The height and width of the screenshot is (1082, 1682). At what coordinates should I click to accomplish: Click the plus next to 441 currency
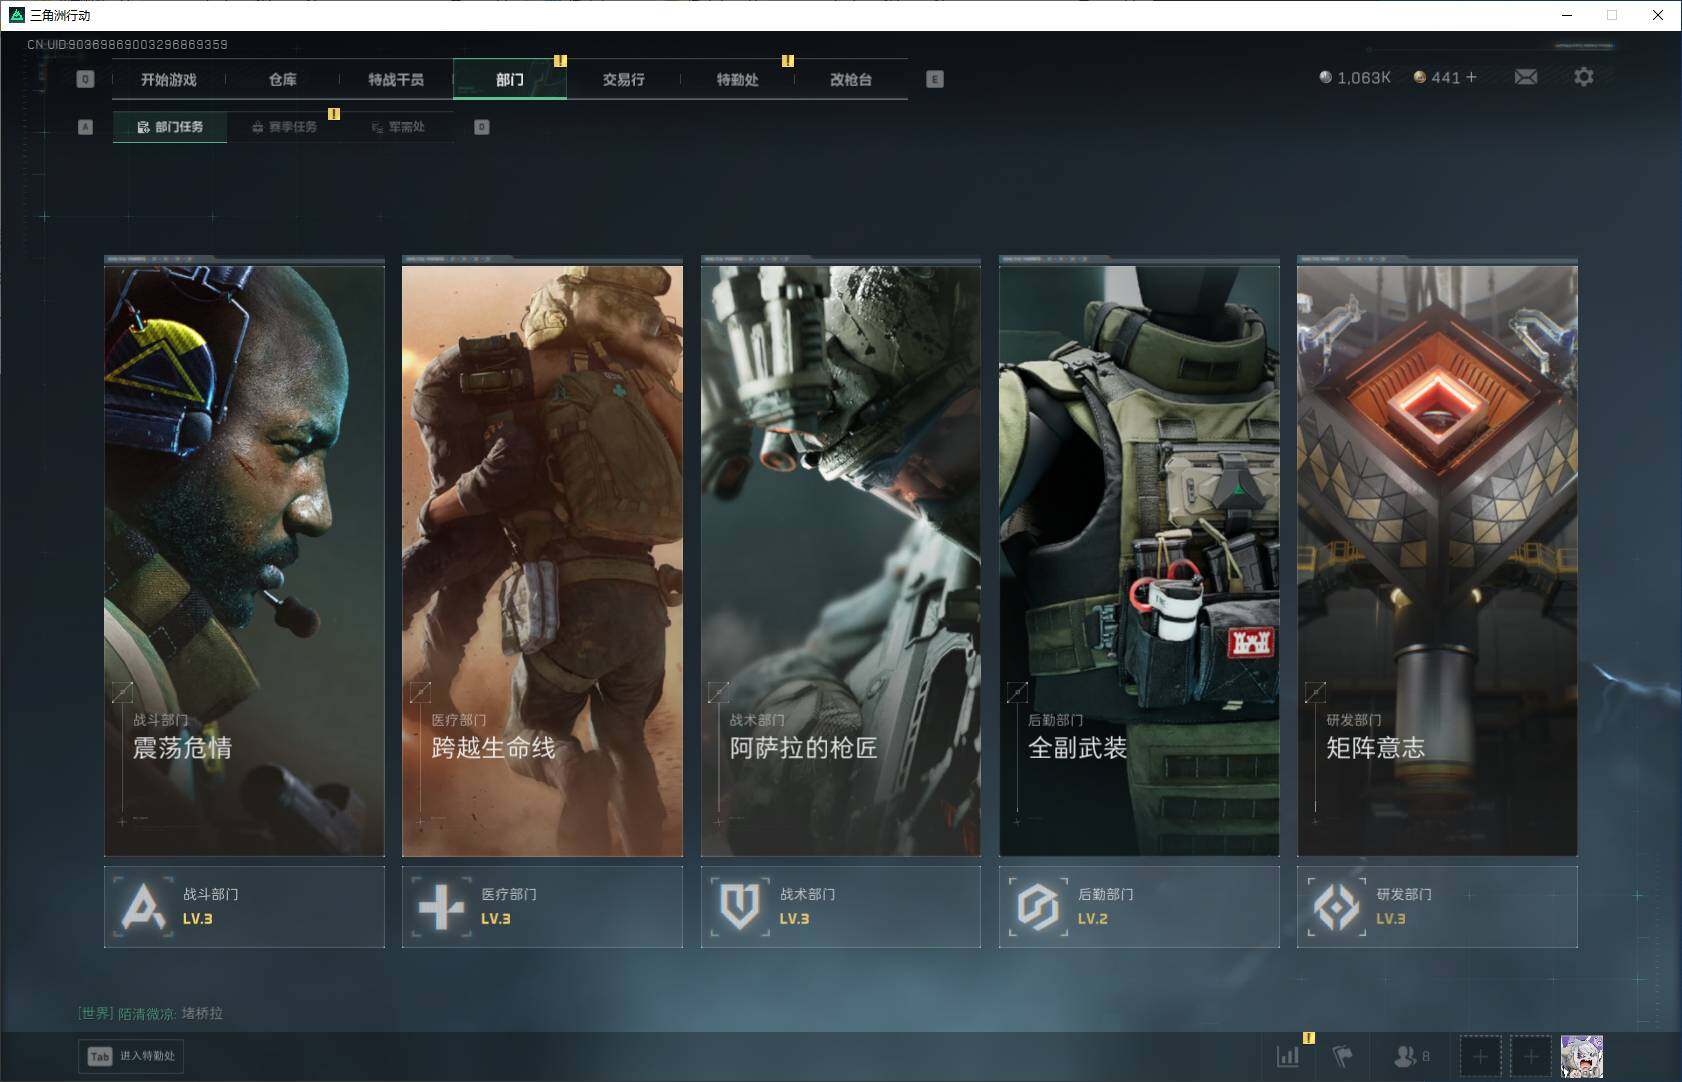pos(1471,77)
